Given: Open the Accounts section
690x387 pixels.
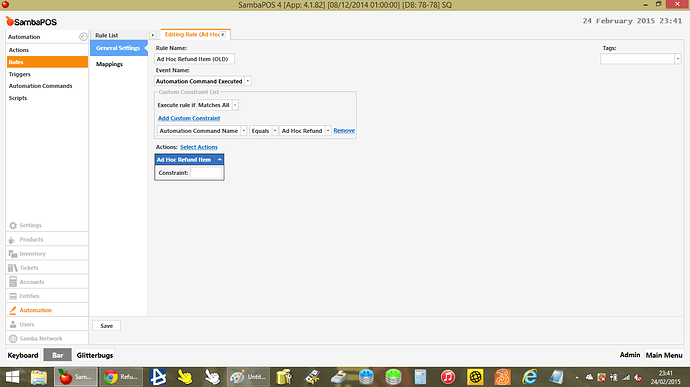Looking at the screenshot, I should (x=47, y=282).
